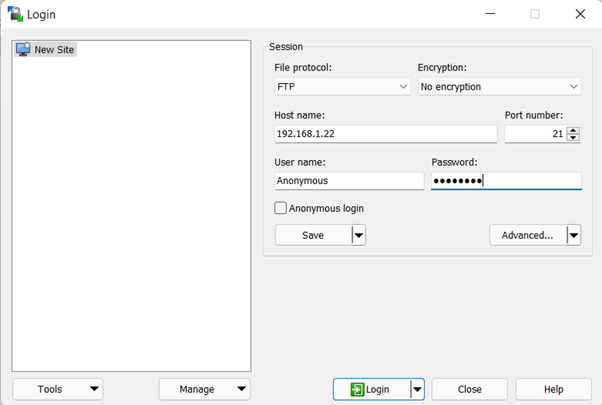The width and height of the screenshot is (602, 405).
Task: Minimize the Login window
Action: [x=490, y=14]
